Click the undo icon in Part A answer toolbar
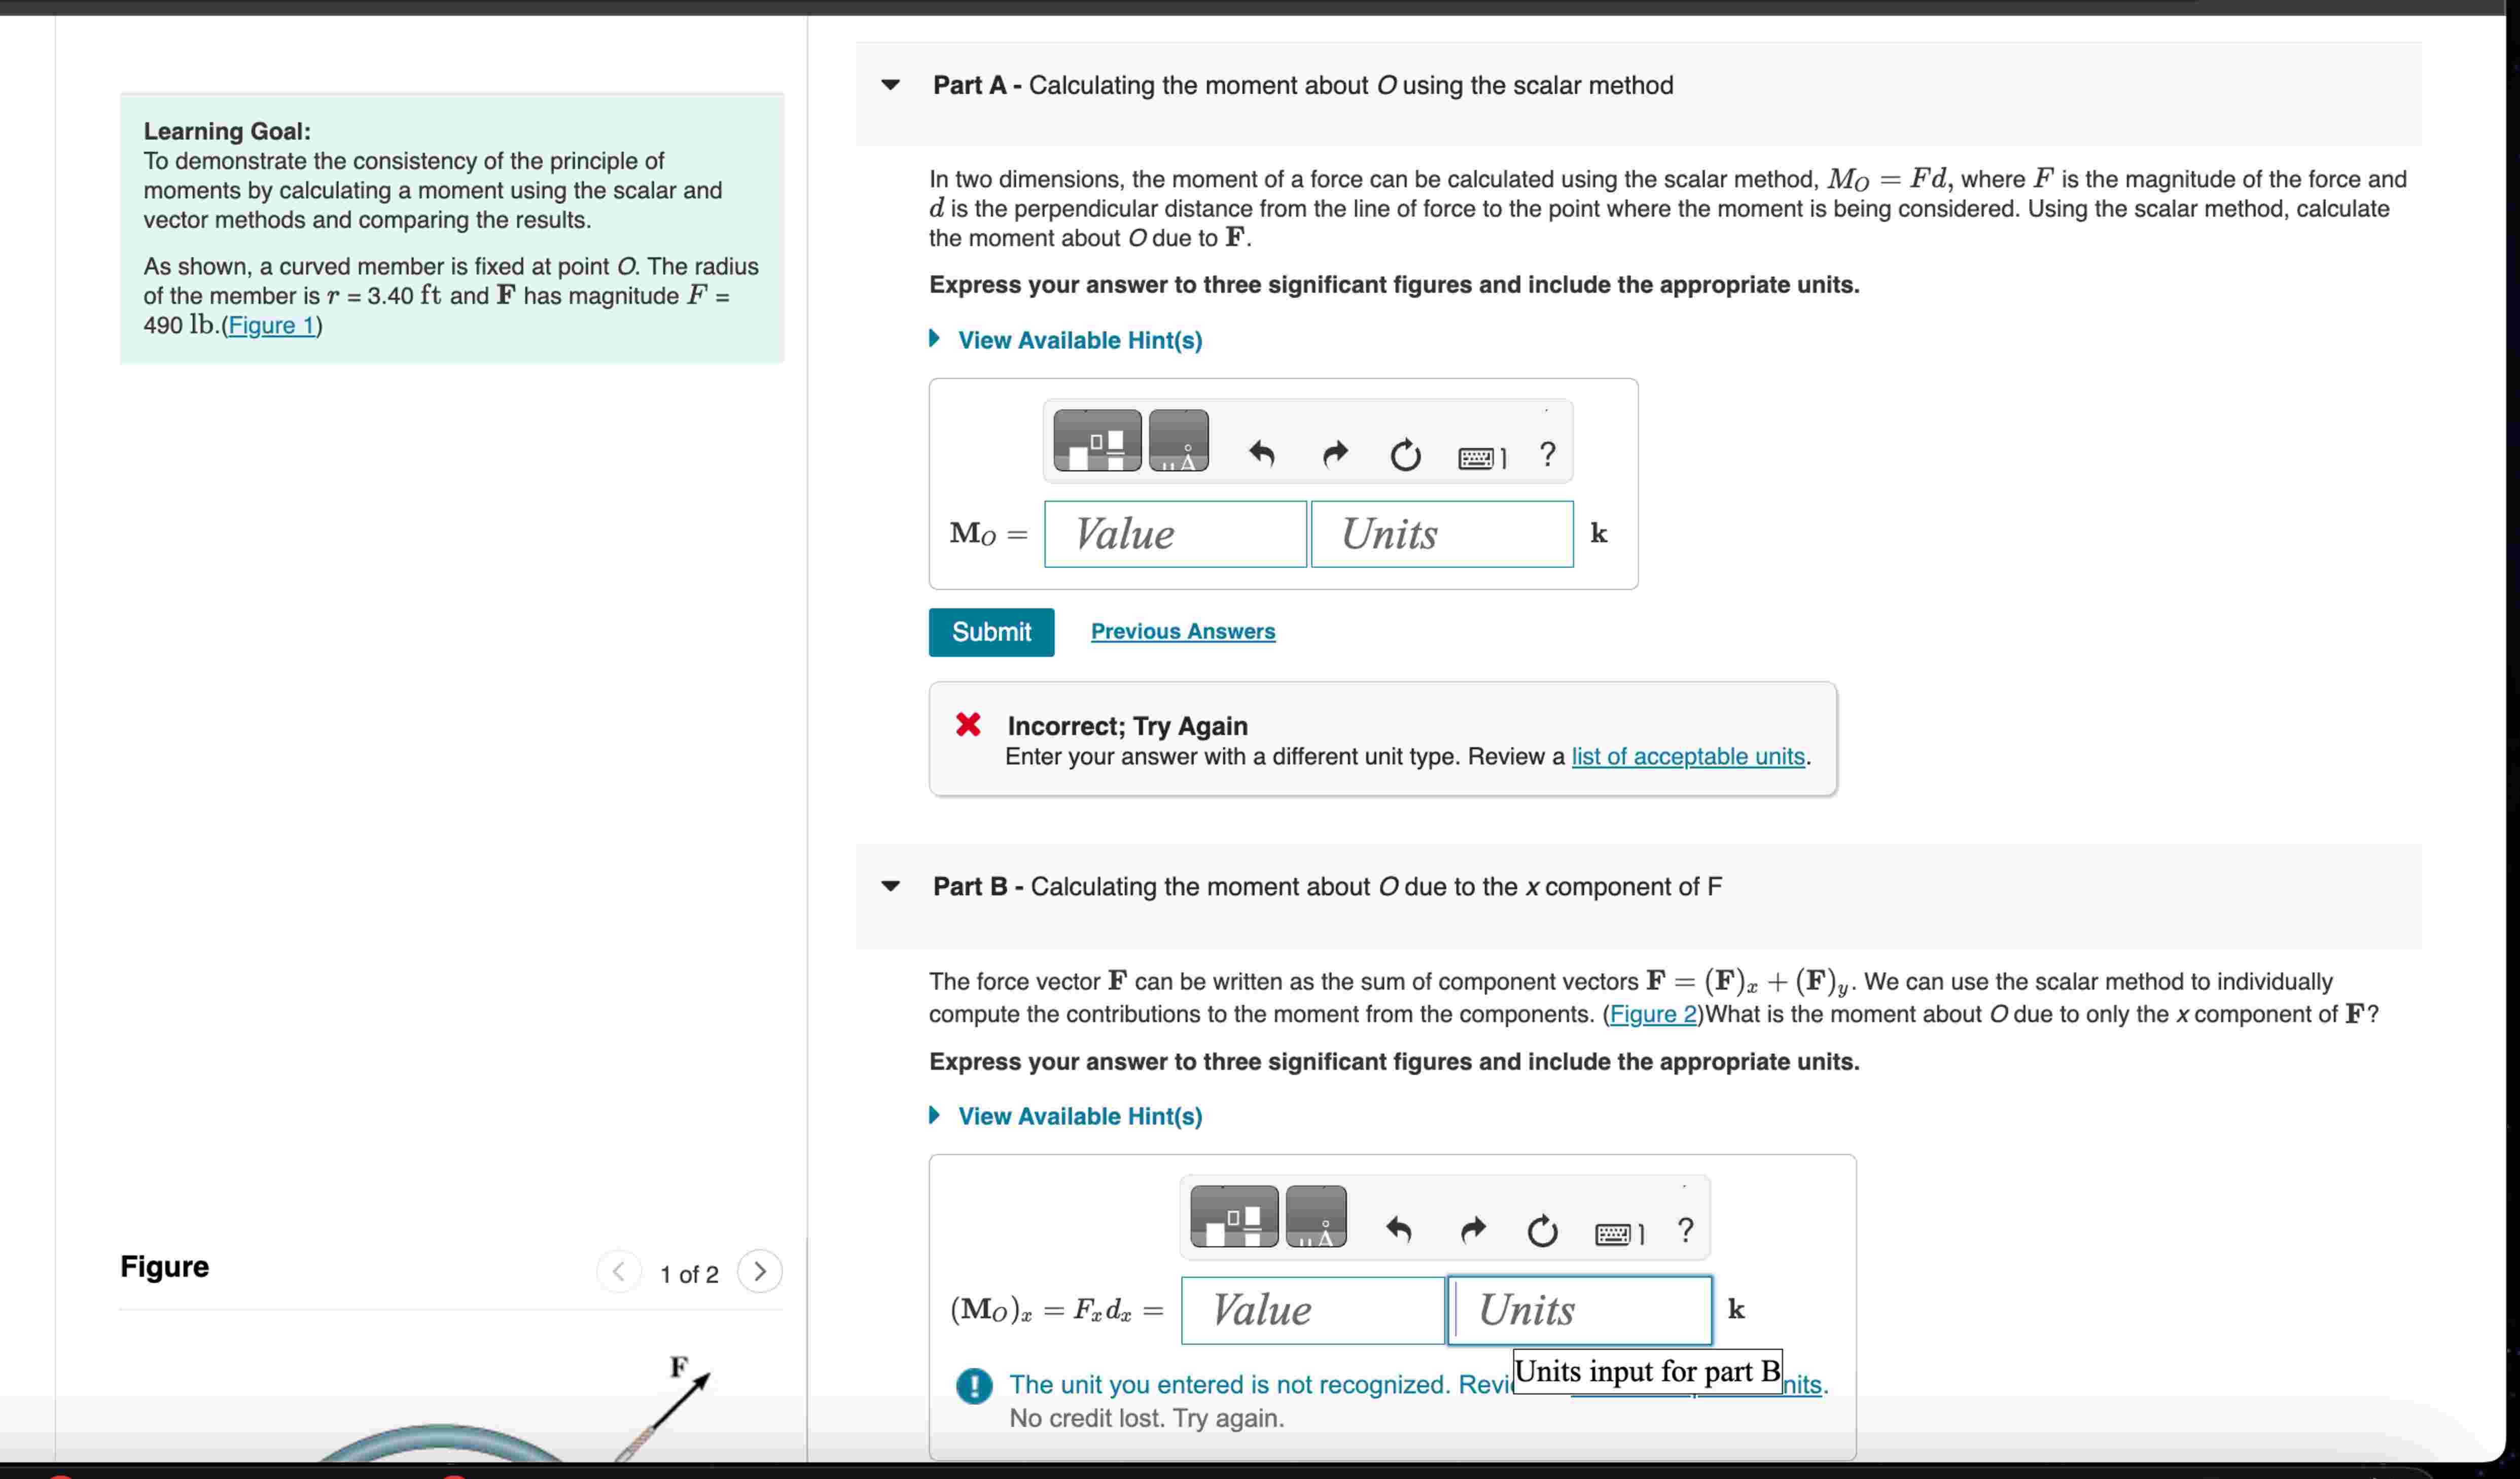 coord(1263,453)
